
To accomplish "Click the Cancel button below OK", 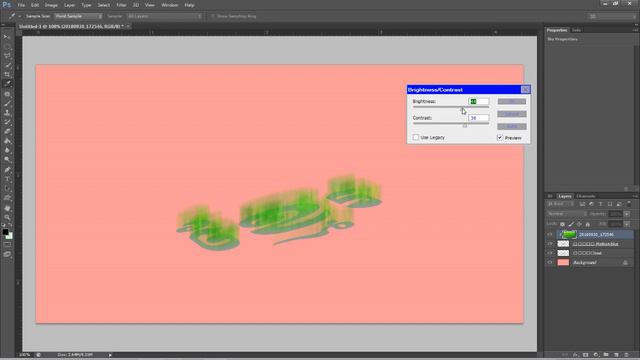I will coord(512,114).
